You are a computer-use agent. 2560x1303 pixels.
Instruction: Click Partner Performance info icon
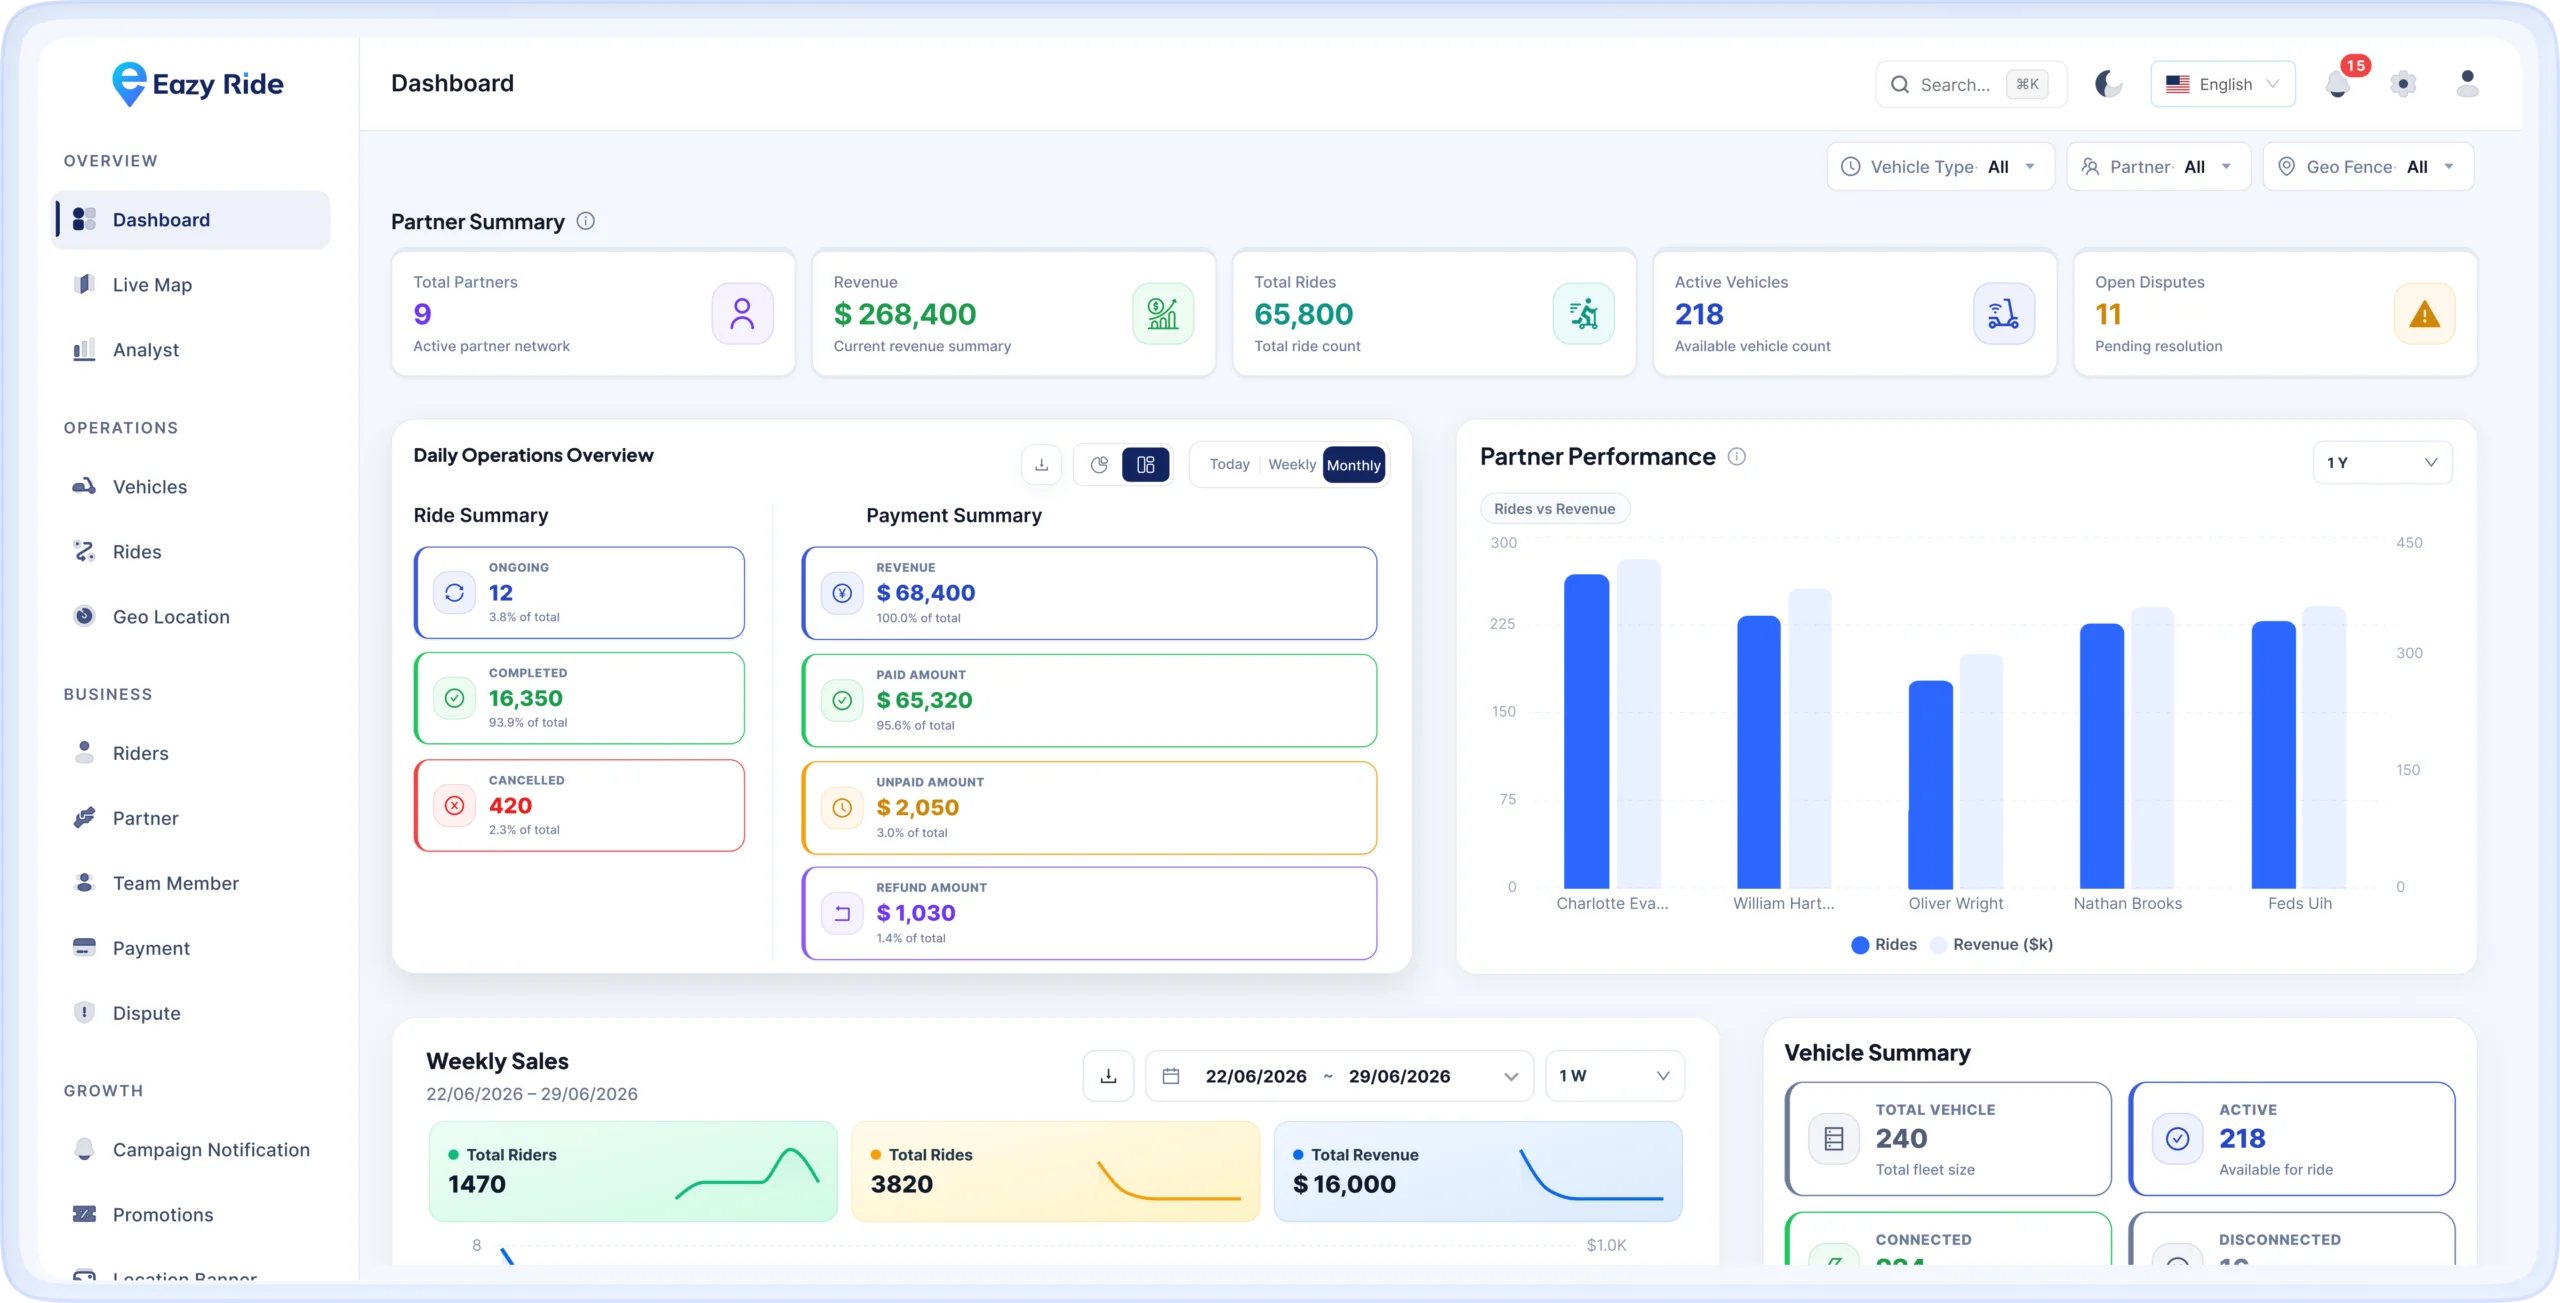coord(1737,456)
